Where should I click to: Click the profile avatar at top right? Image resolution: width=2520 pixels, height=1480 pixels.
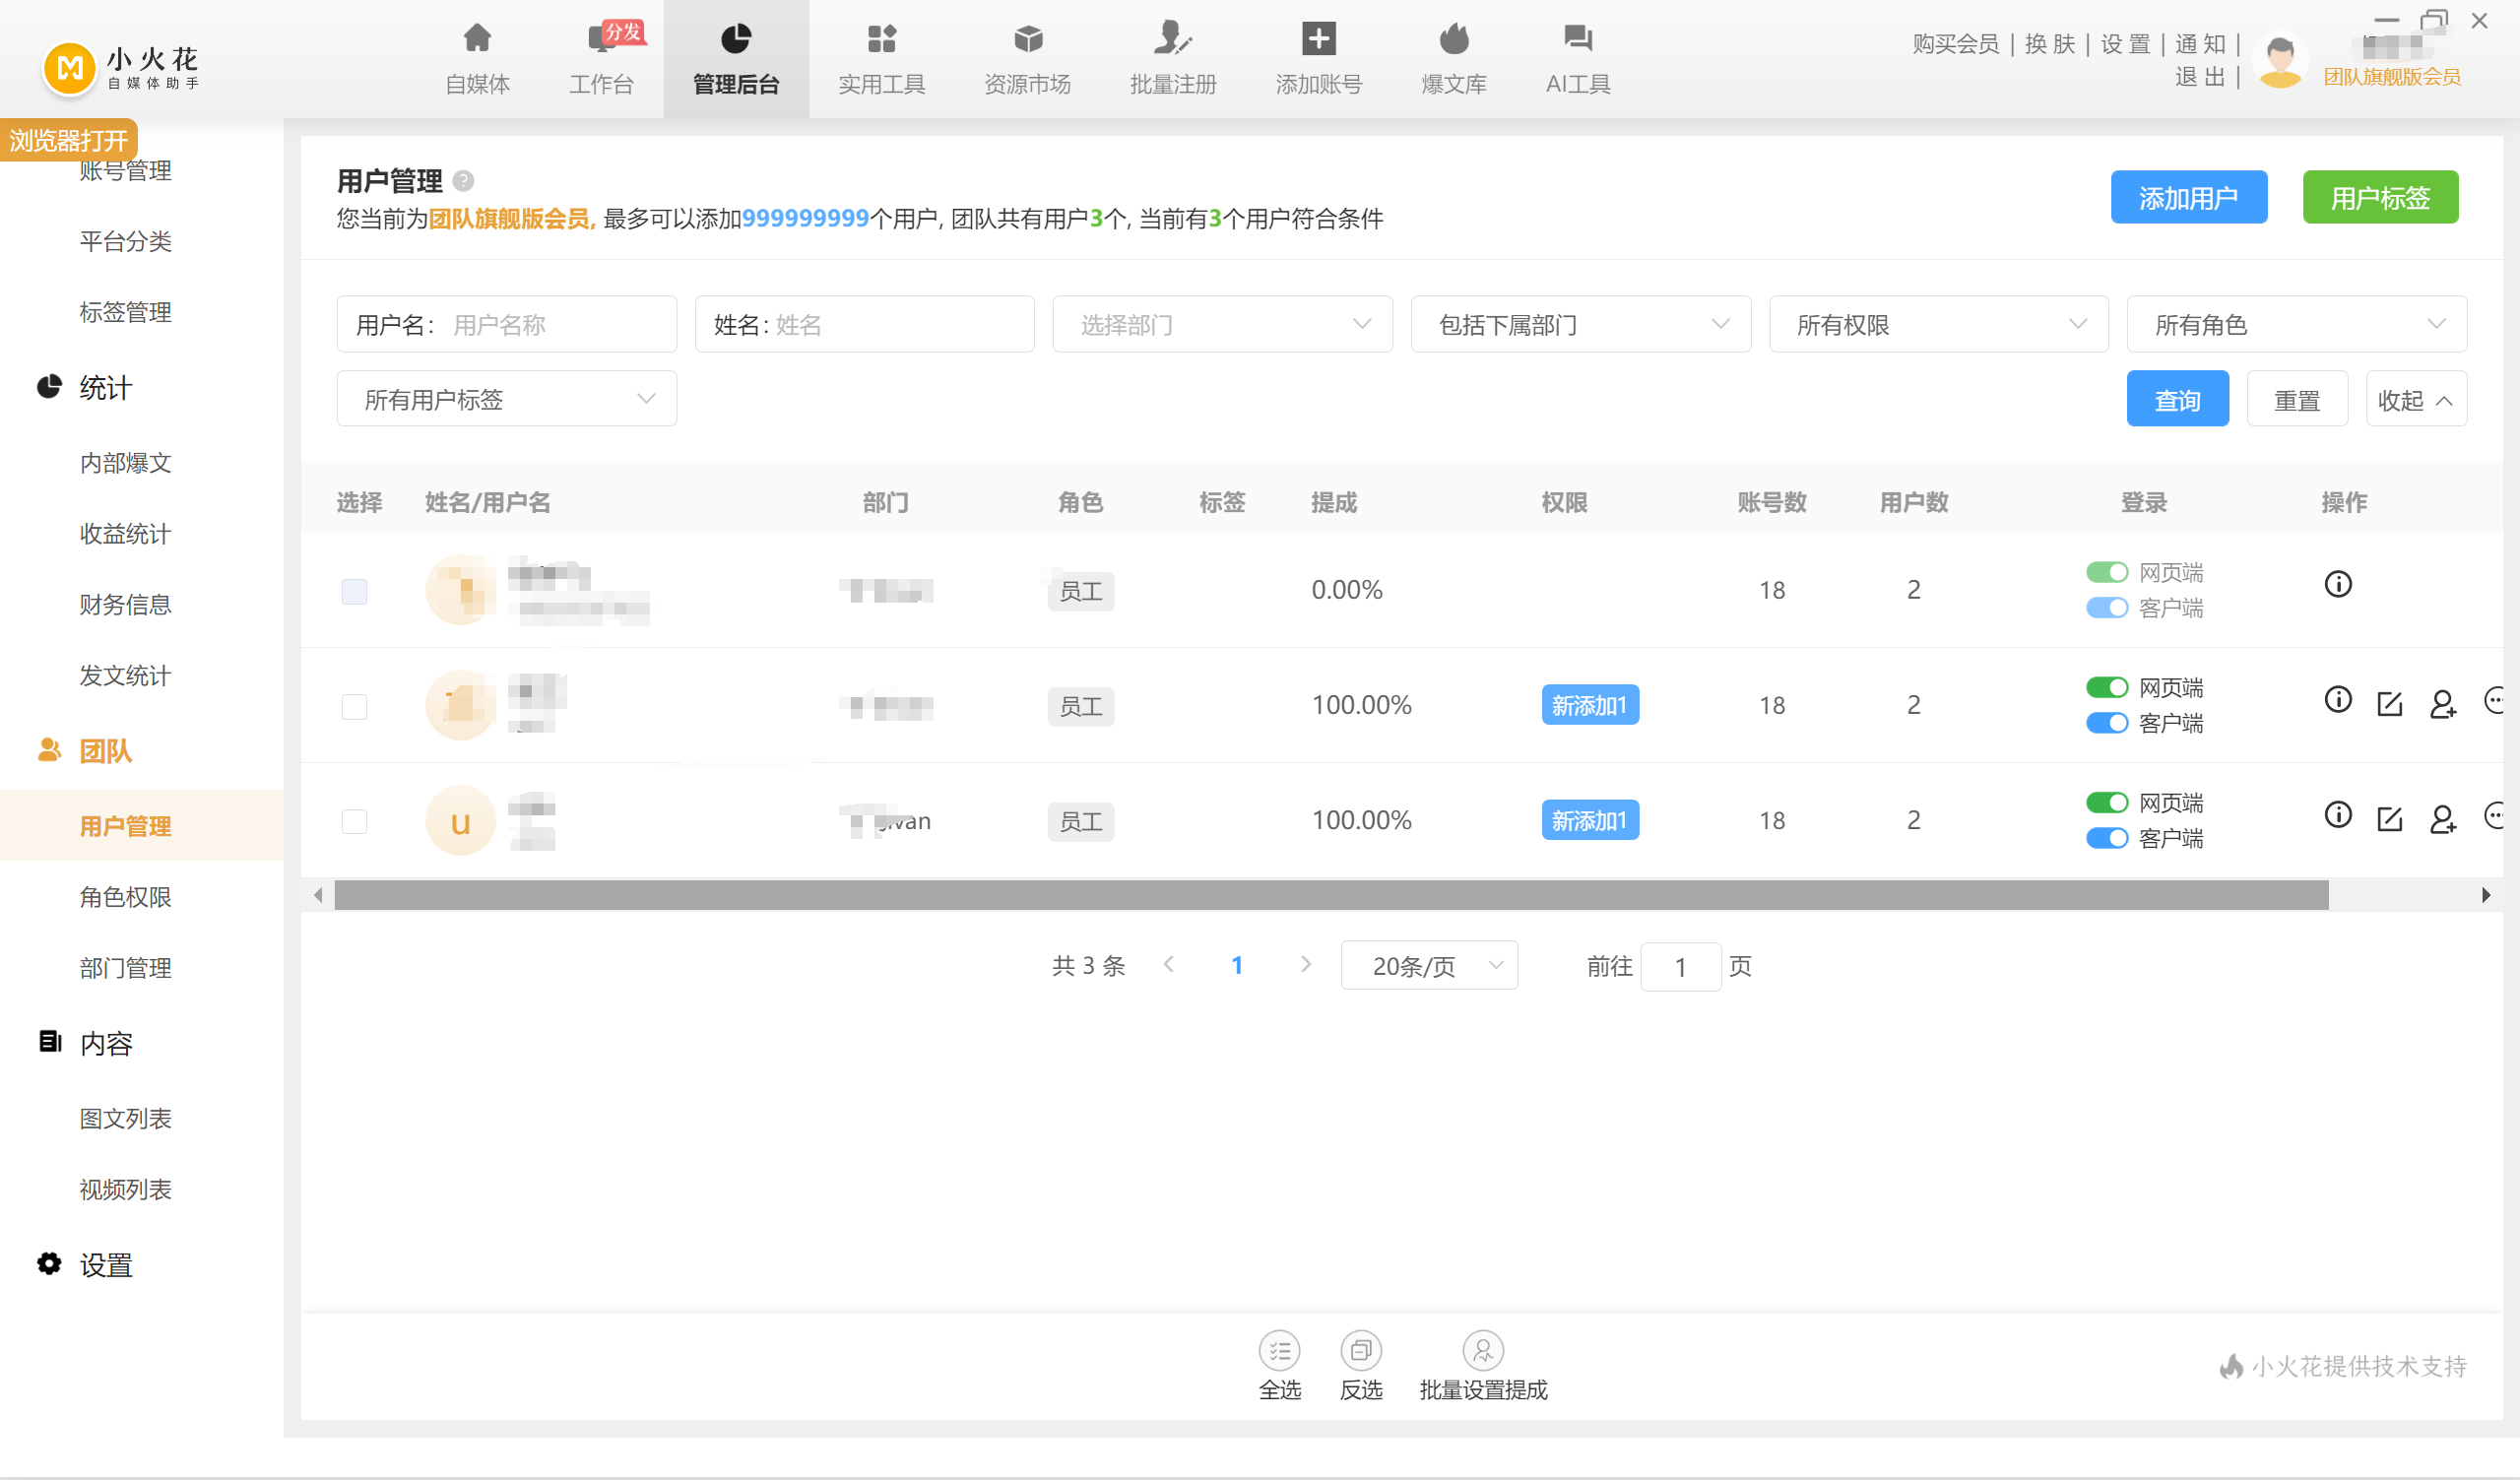point(2280,60)
